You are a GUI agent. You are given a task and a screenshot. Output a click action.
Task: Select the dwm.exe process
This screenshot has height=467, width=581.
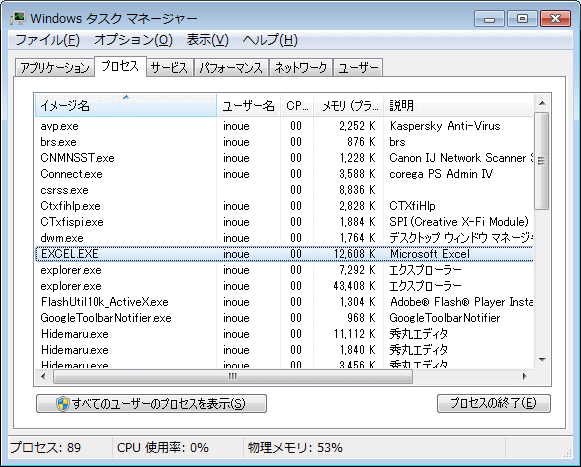click(x=284, y=238)
